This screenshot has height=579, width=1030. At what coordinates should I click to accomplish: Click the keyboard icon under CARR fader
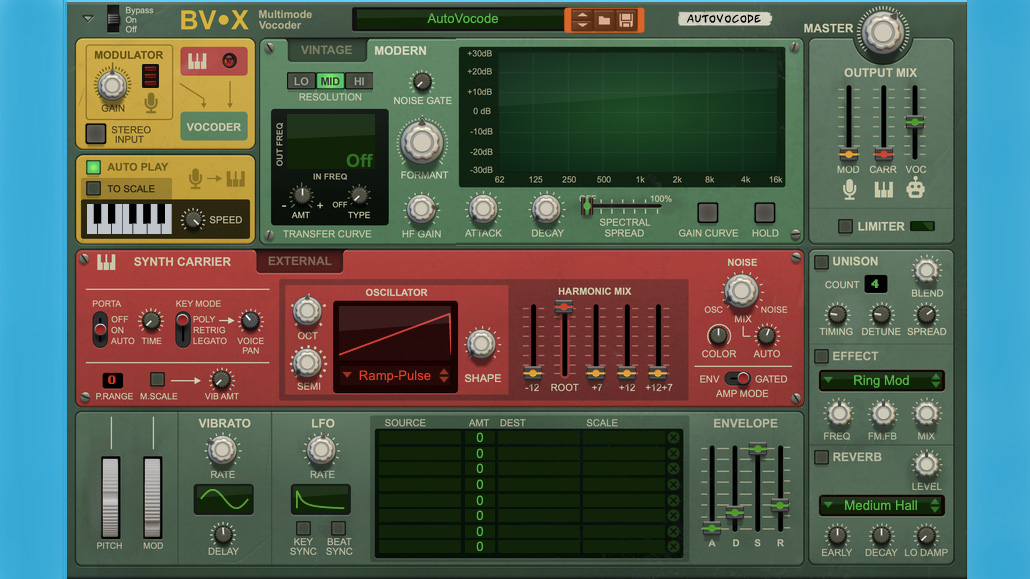click(x=883, y=189)
